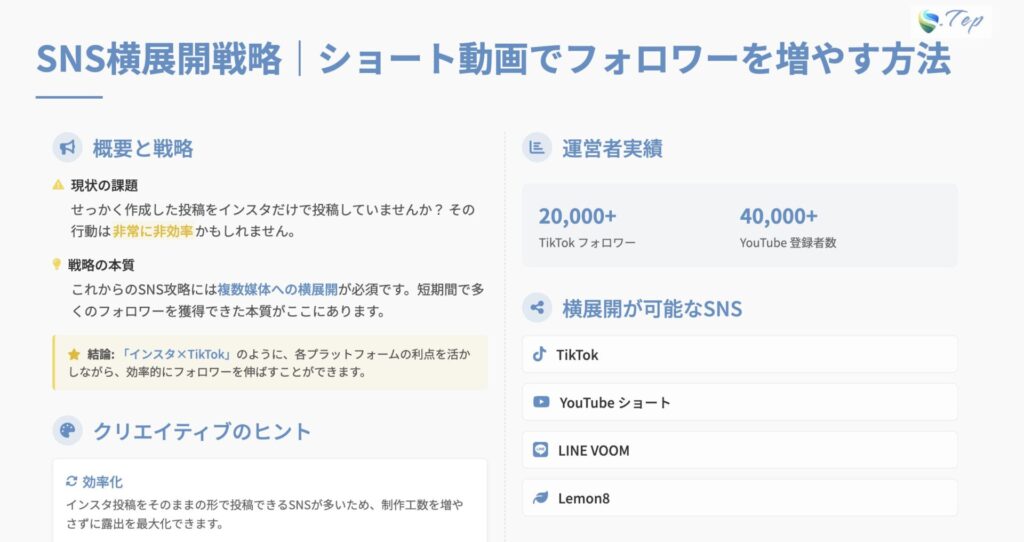Click the palette icon beside クリエイティブのヒント

(x=68, y=431)
